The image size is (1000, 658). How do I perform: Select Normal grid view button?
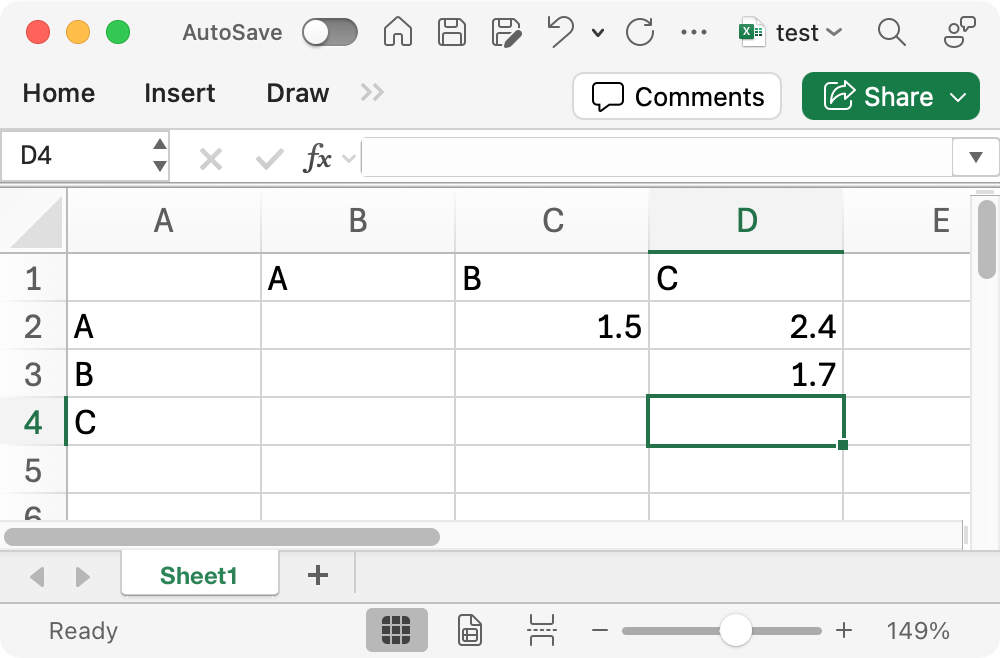[397, 631]
